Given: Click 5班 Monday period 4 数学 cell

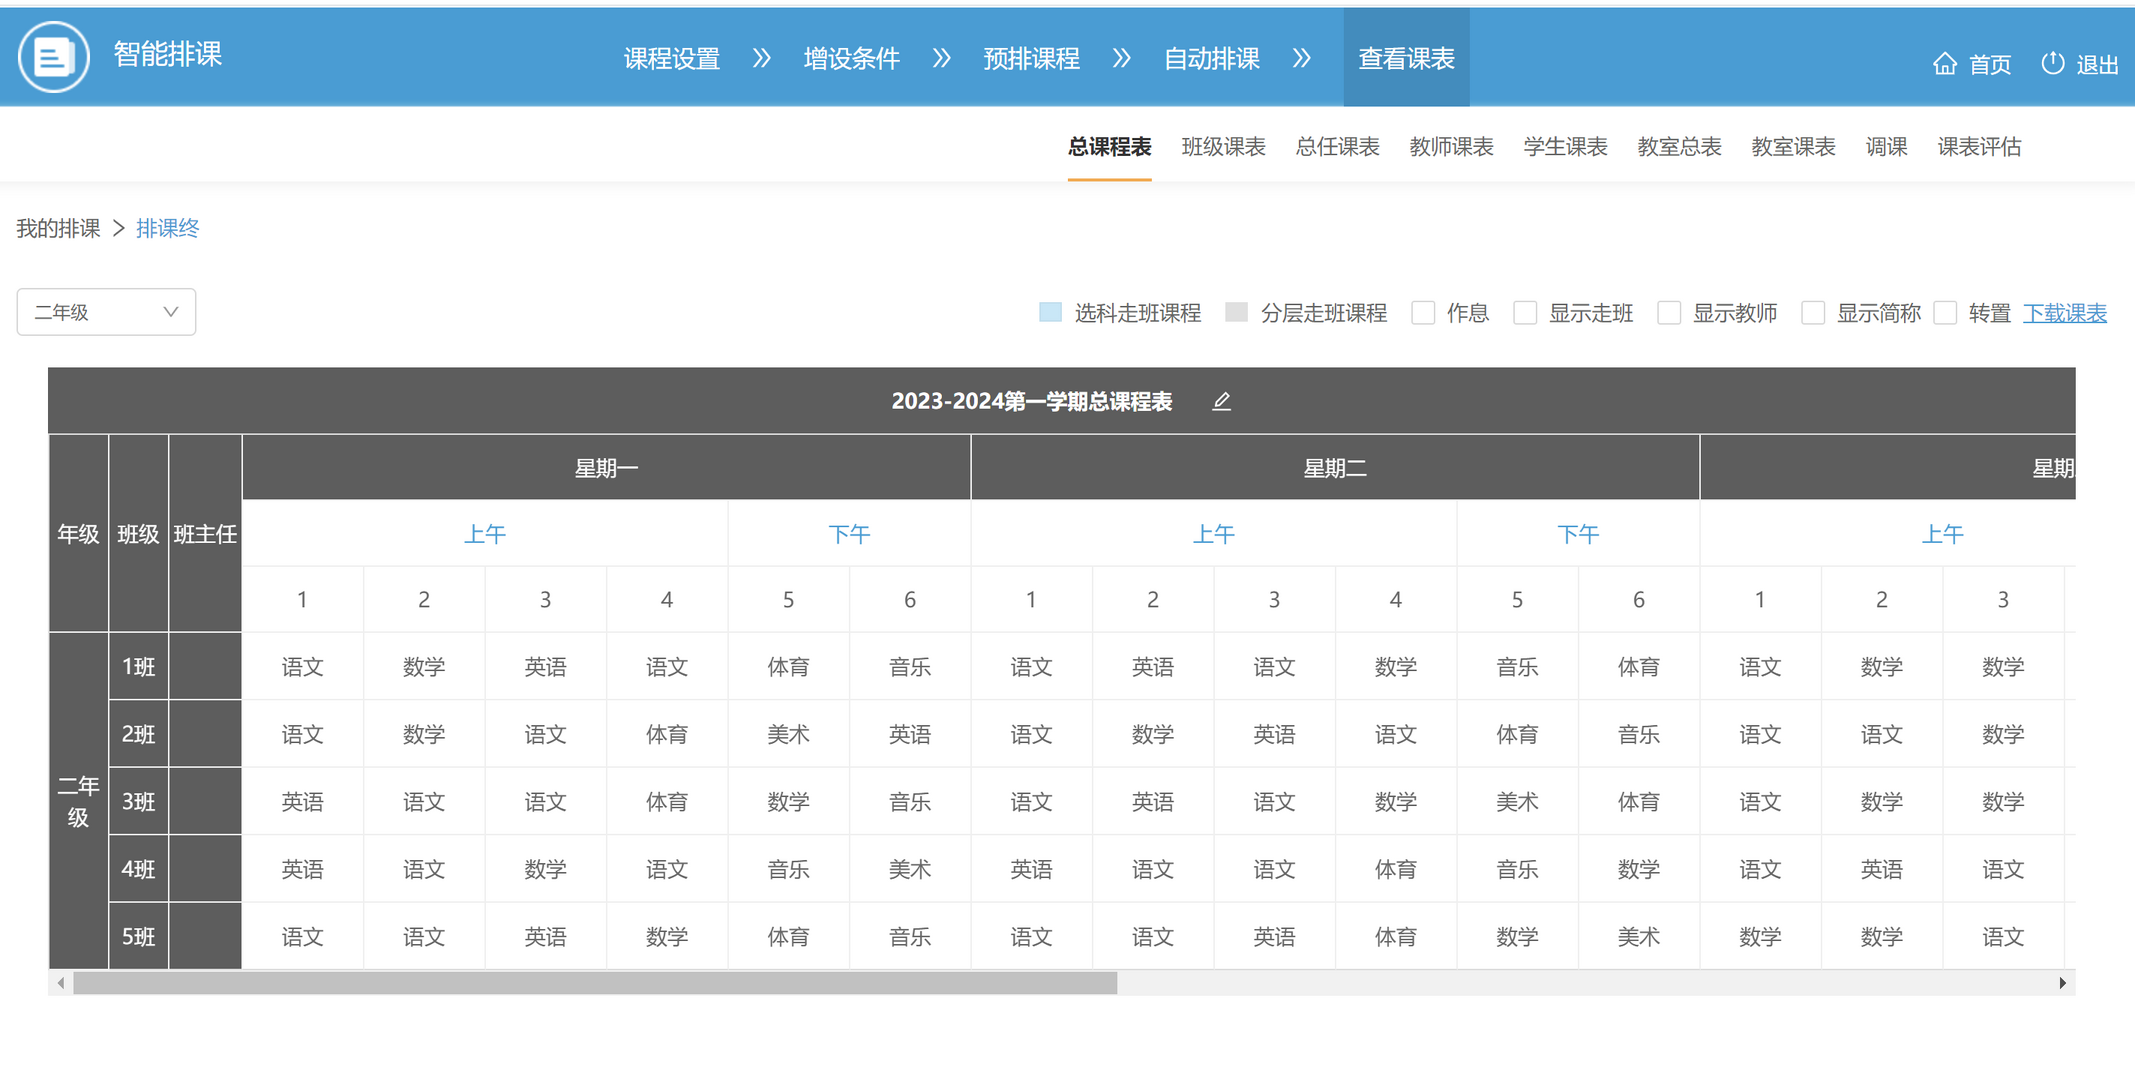Looking at the screenshot, I should pyautogui.click(x=666, y=937).
